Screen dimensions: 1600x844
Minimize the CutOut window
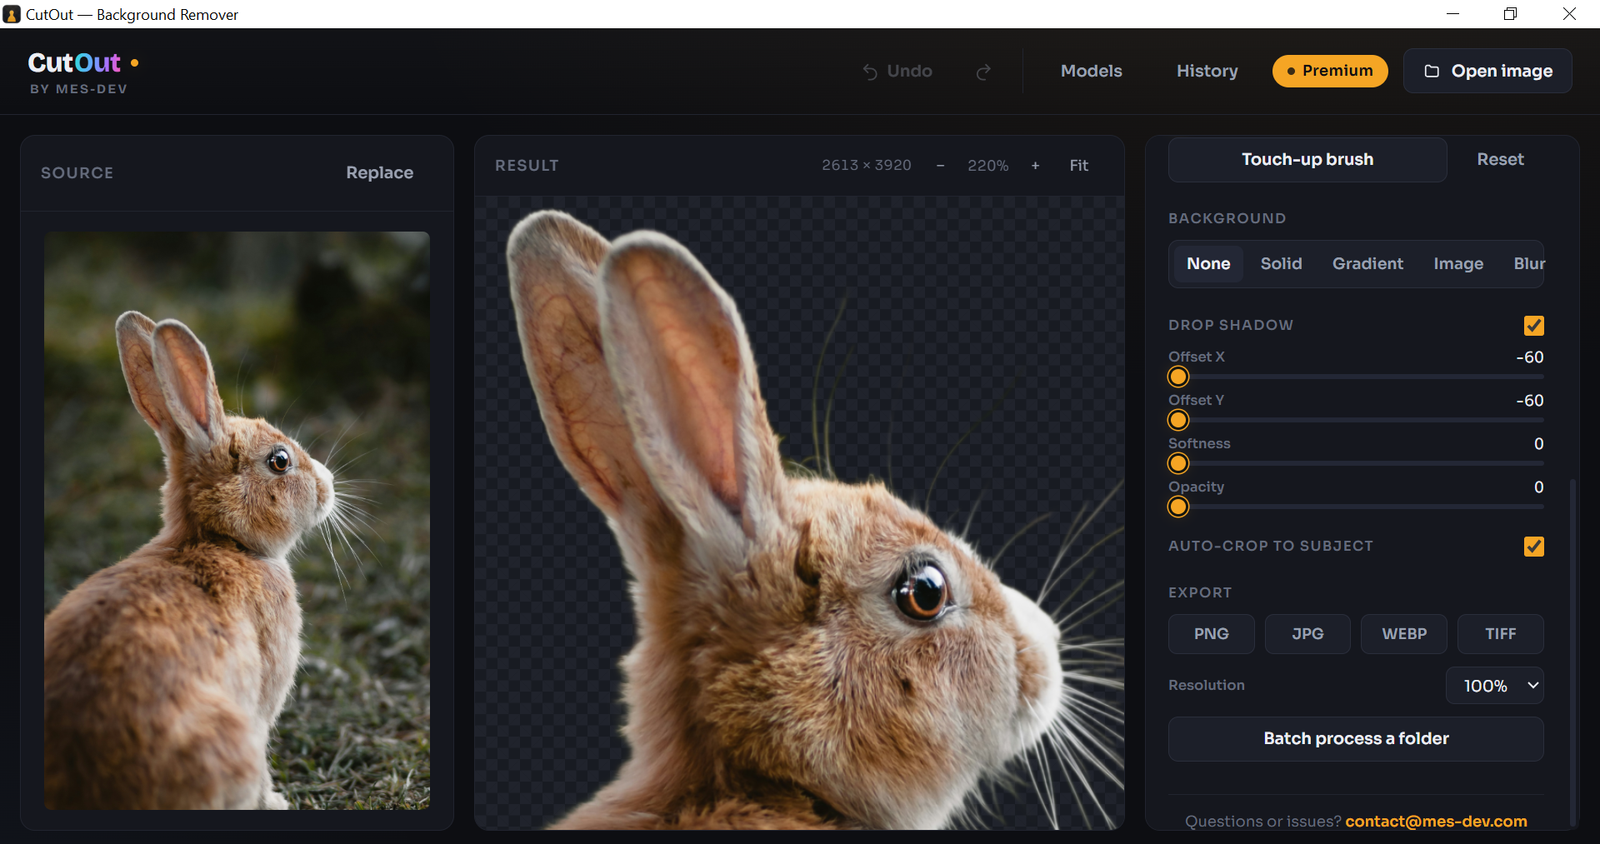[1453, 14]
